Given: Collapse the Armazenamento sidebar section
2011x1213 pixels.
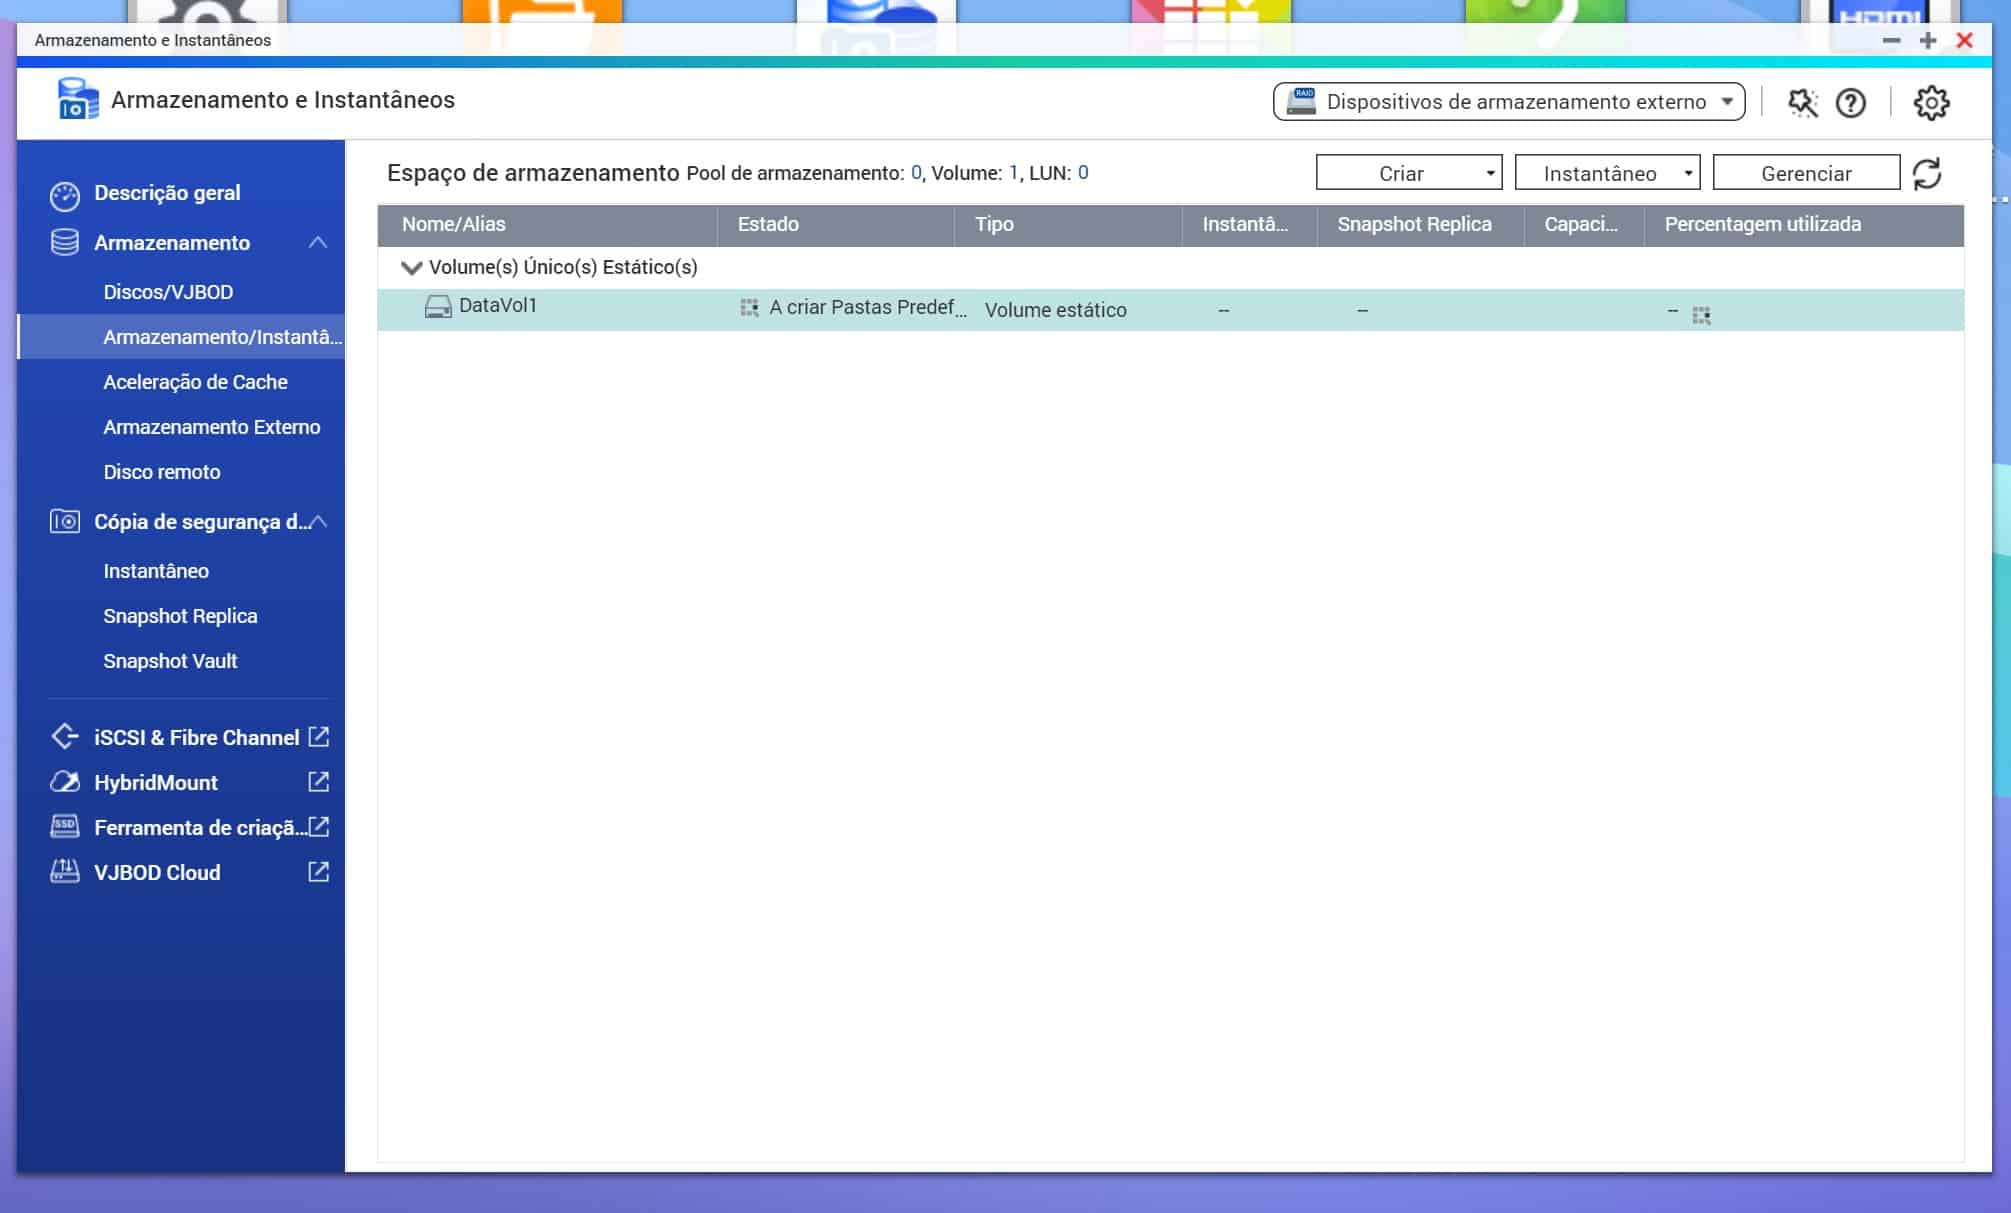Looking at the screenshot, I should (x=318, y=243).
